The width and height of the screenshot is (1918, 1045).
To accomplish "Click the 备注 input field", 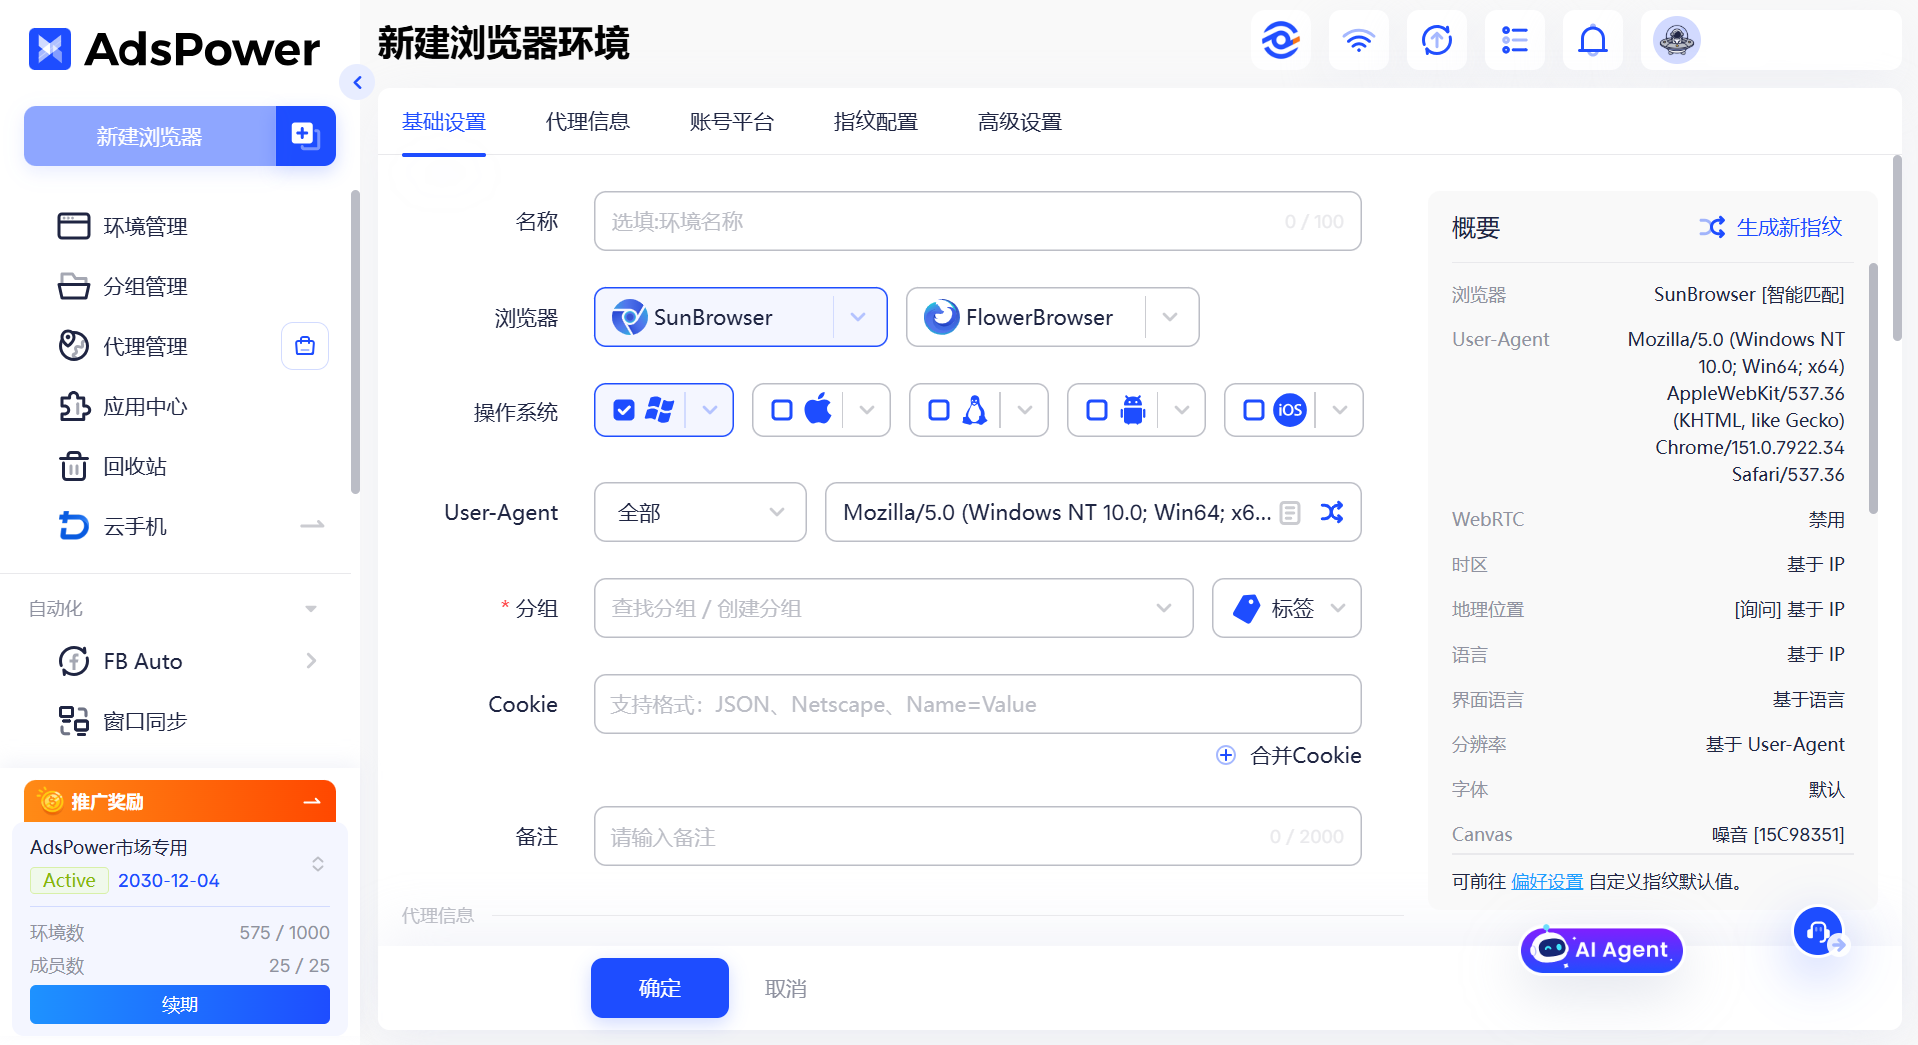I will pos(978,836).
